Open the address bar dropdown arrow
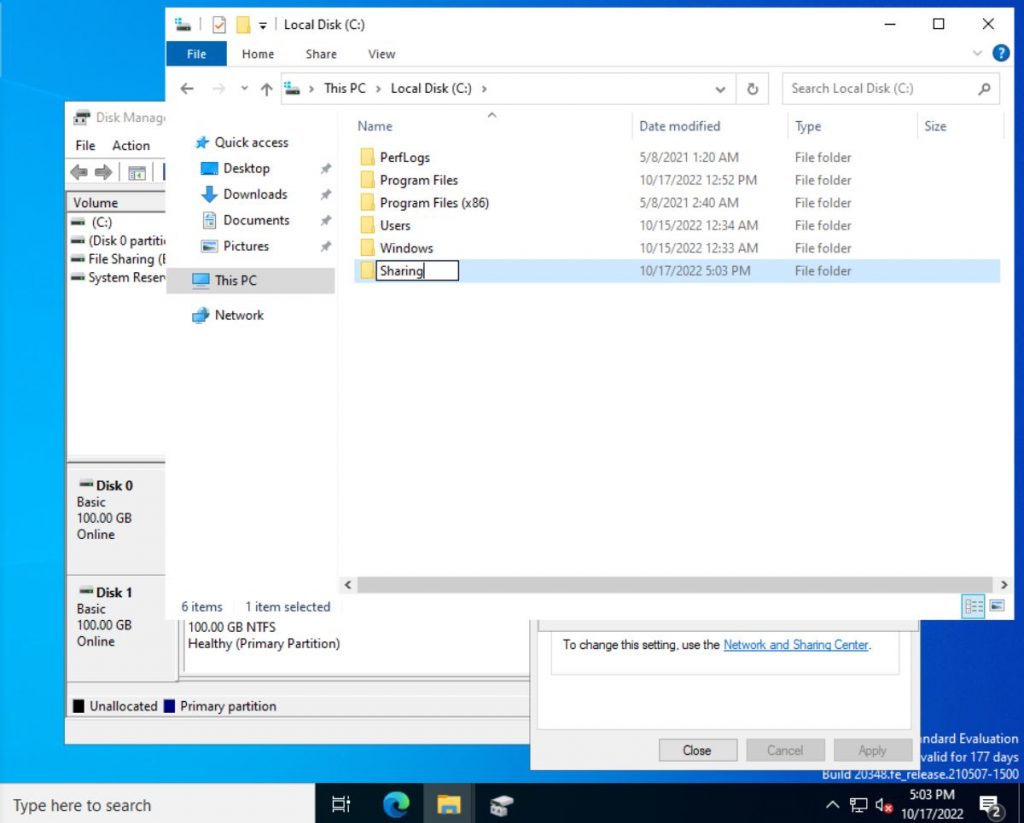1024x823 pixels. coord(720,88)
